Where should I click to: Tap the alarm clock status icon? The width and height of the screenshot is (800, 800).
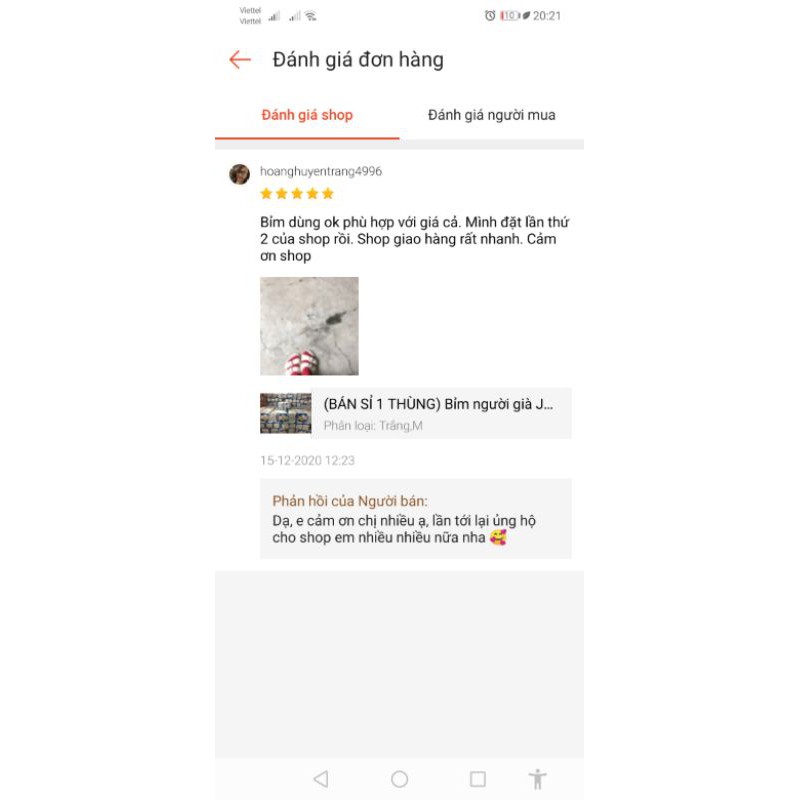click(490, 16)
